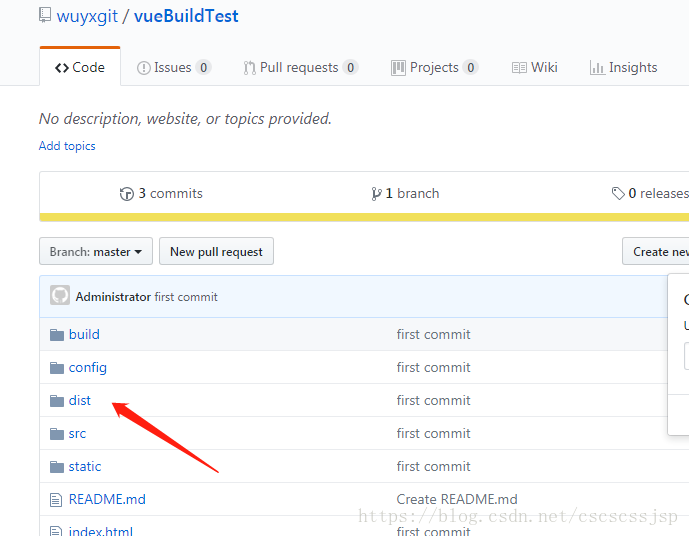This screenshot has height=536, width=689.
Task: Click the git branch icon
Action: click(376, 194)
